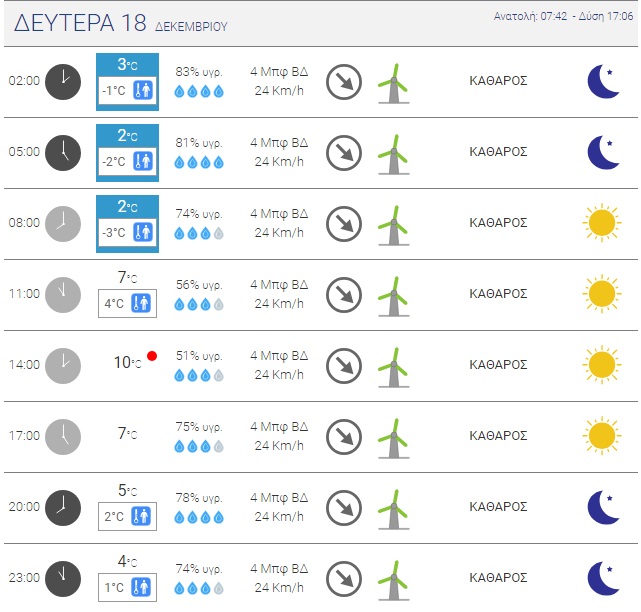Click the wind turbine icon at 02:00
This screenshot has height=612, width=641.
pyautogui.click(x=395, y=81)
